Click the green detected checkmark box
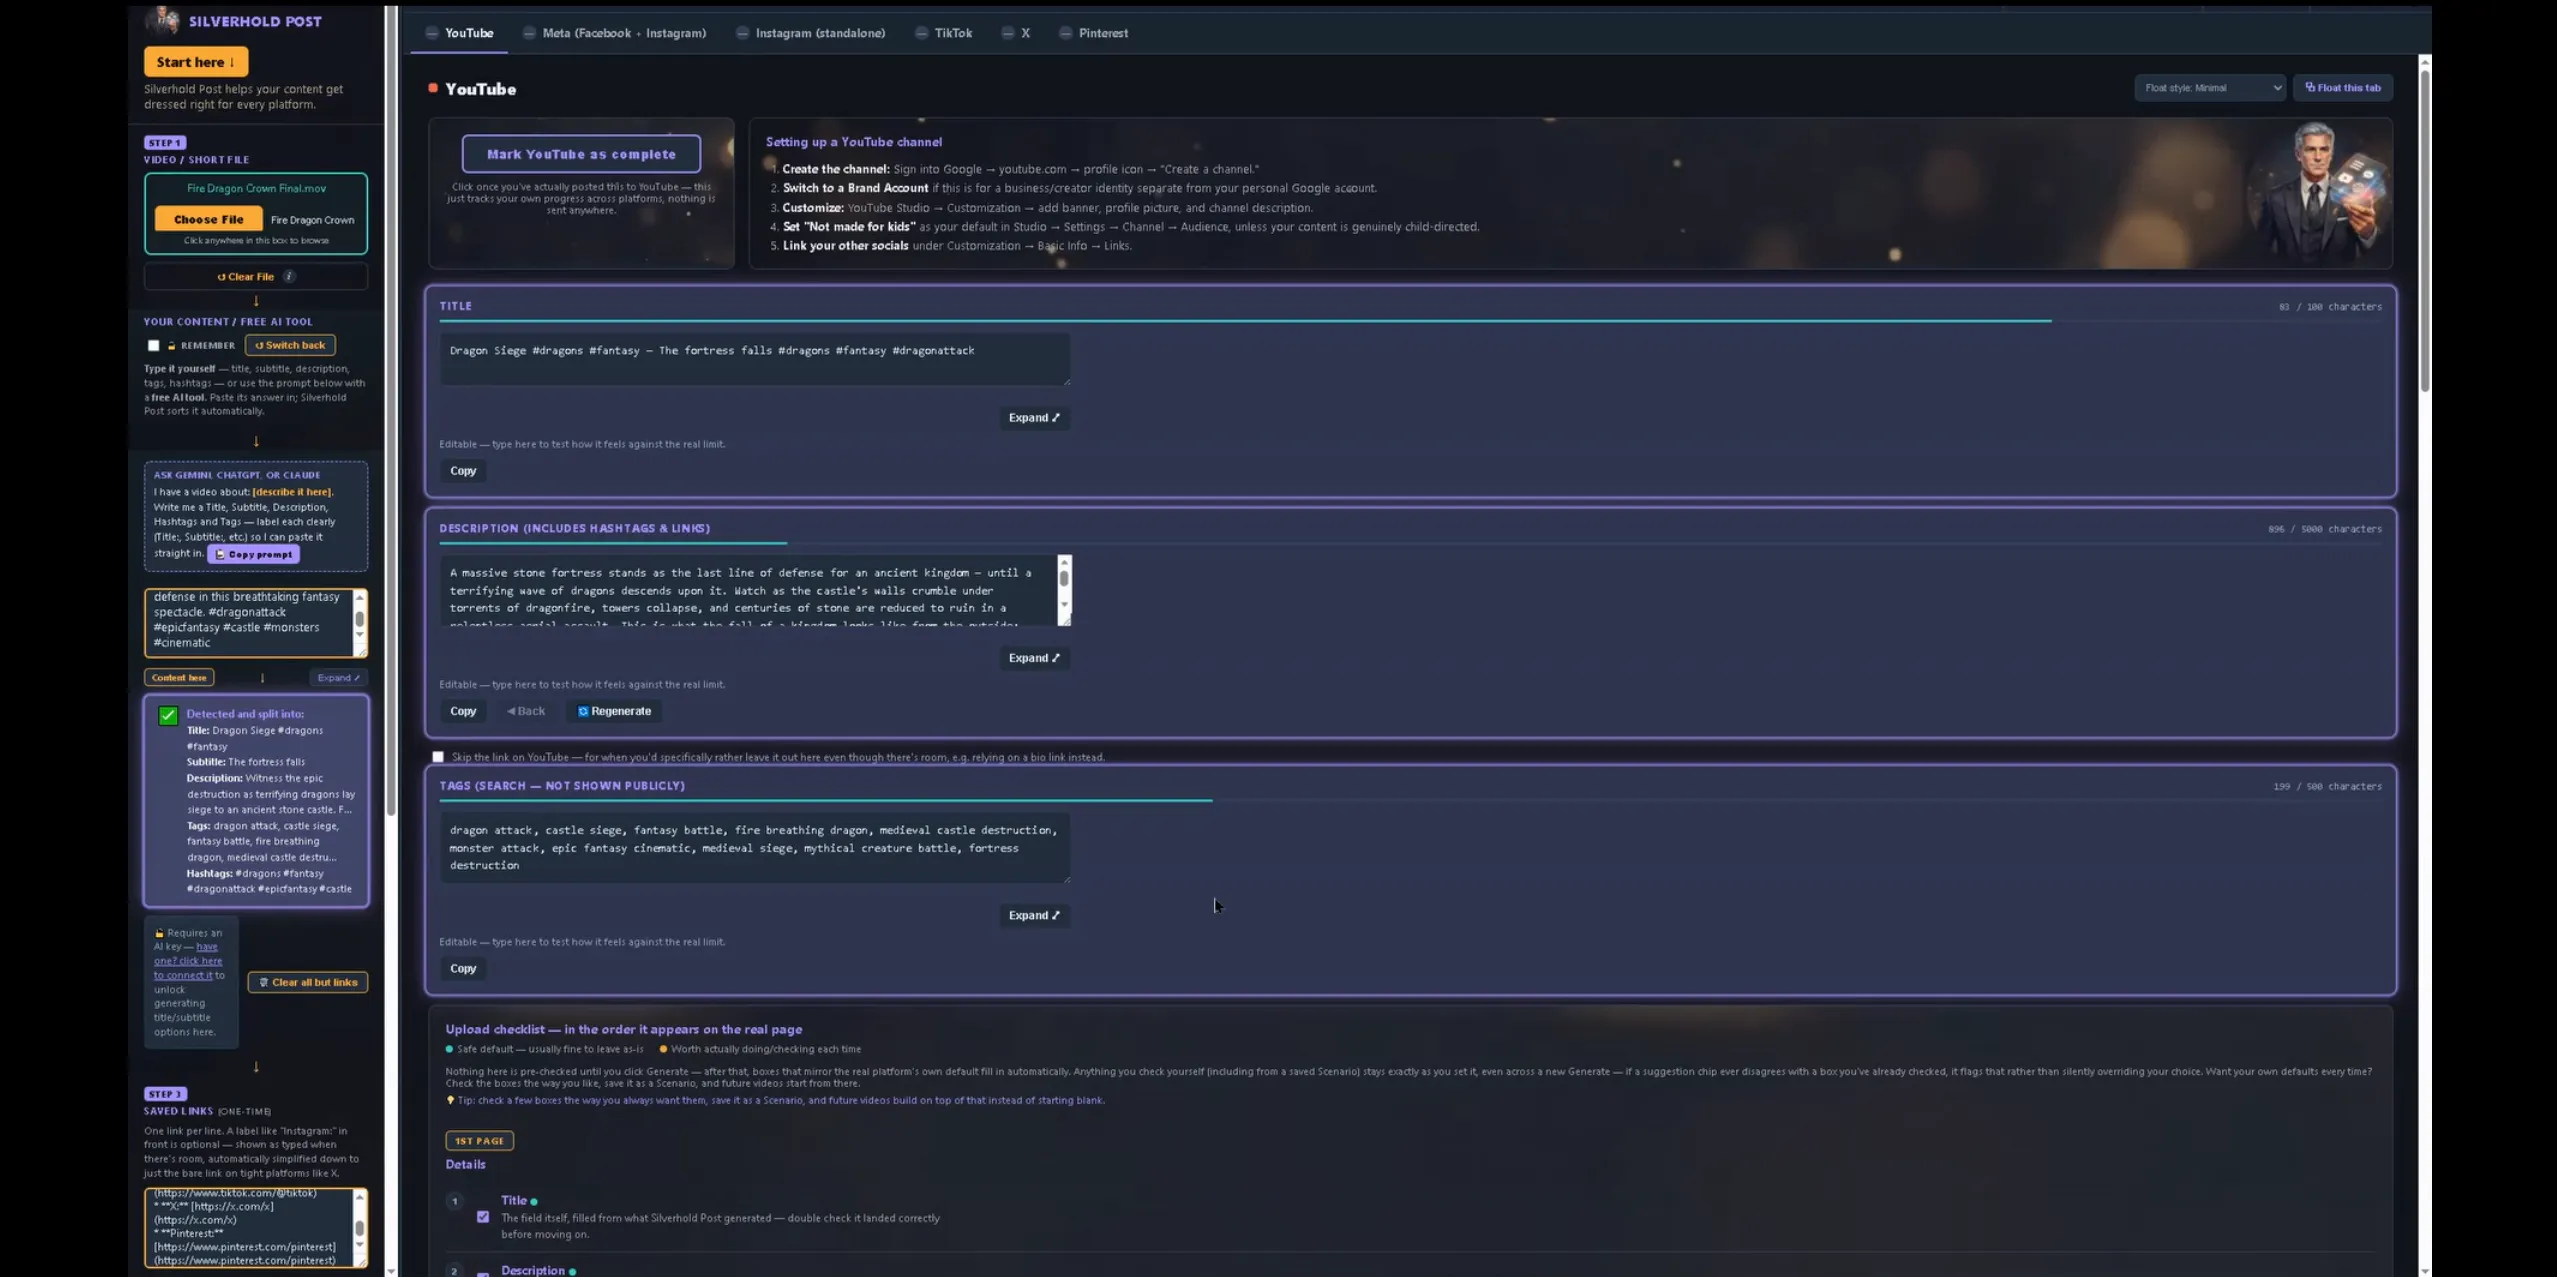This screenshot has width=2557, height=1277. (168, 716)
